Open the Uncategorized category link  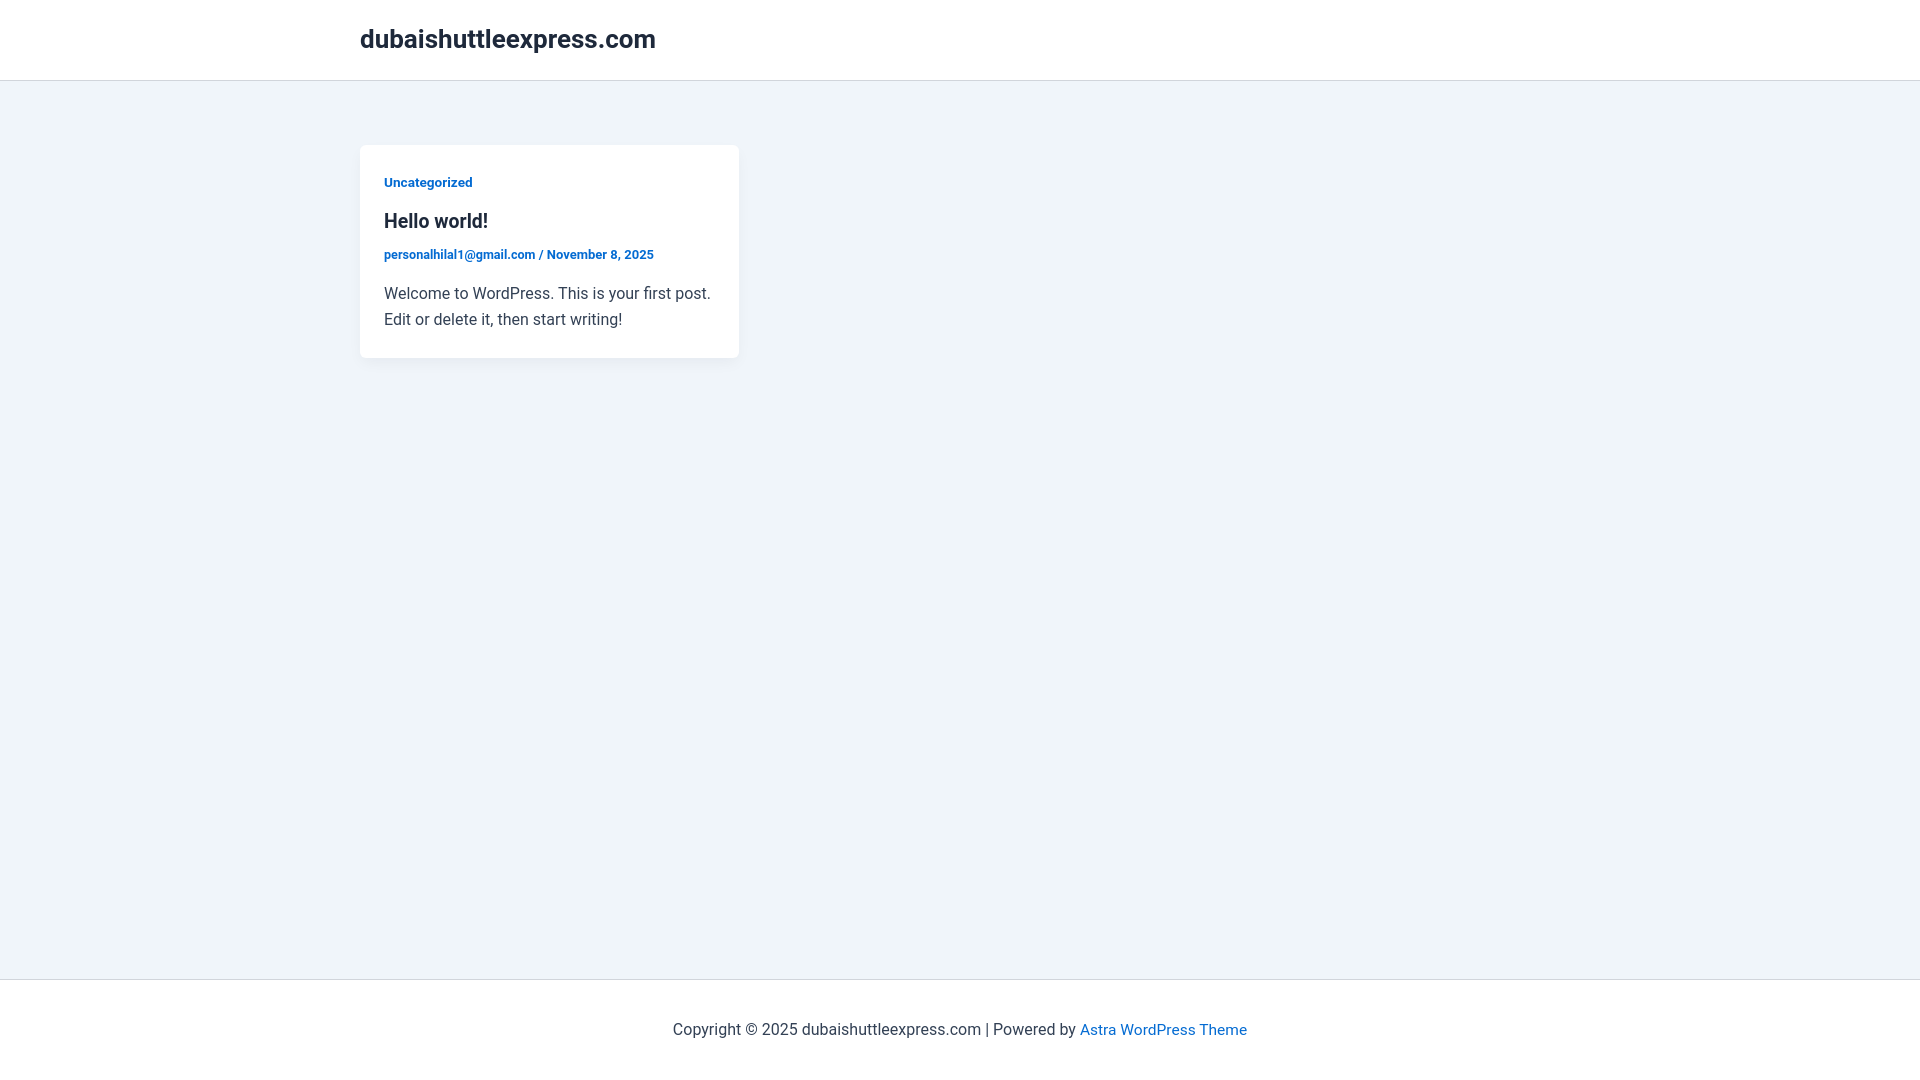pyautogui.click(x=428, y=182)
